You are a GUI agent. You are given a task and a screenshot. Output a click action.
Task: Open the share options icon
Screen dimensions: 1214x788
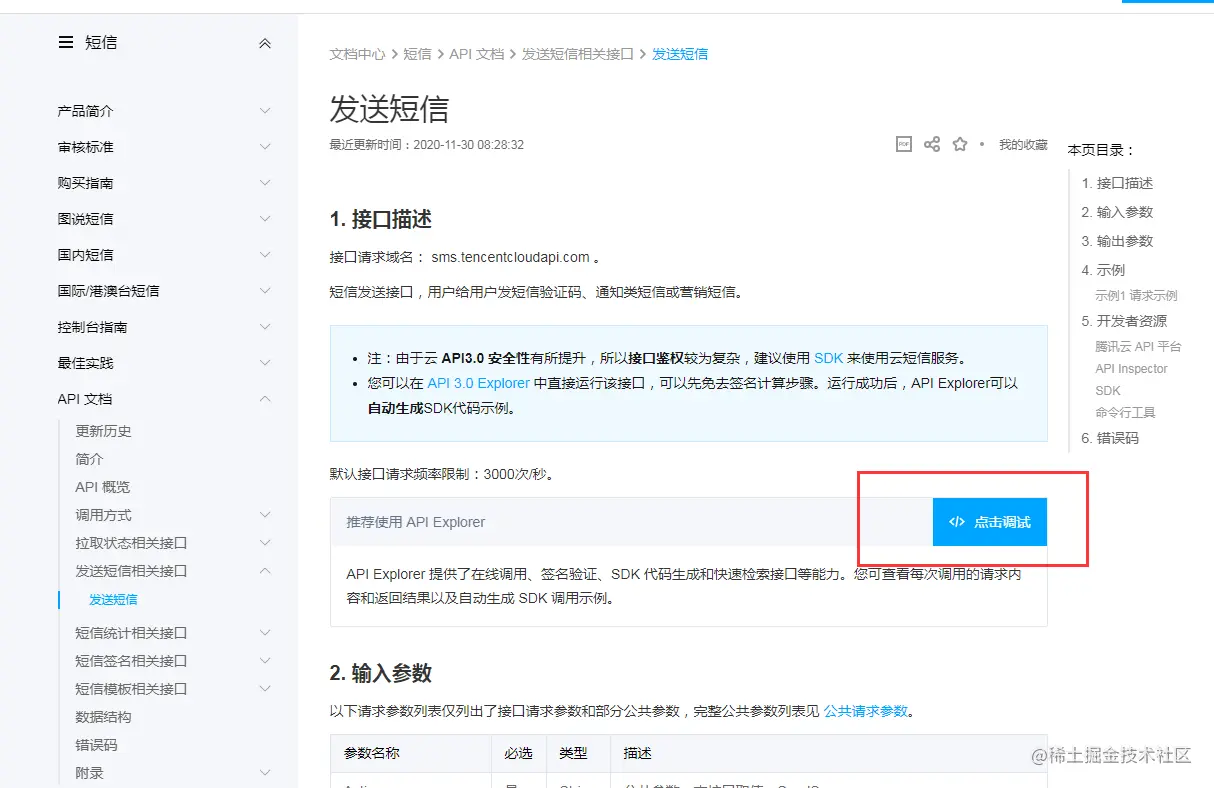931,143
